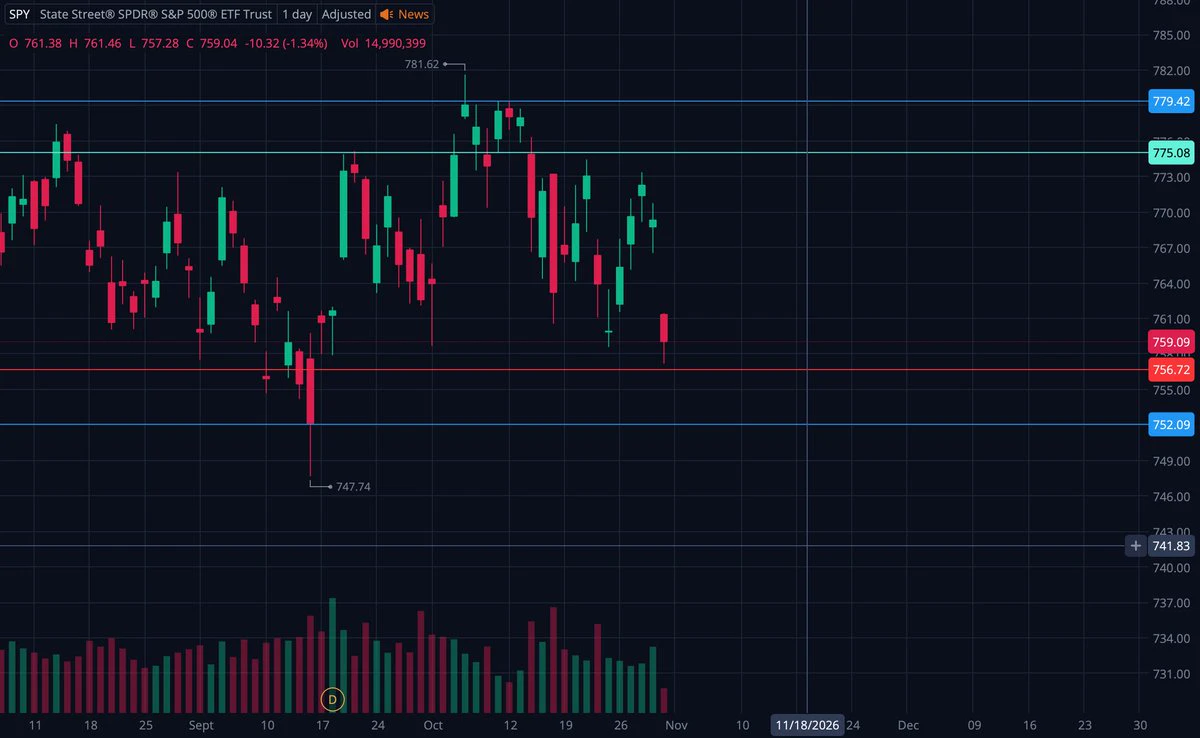Click the 764.00 price axis label
Viewport: 1200px width, 738px height.
tap(1170, 284)
